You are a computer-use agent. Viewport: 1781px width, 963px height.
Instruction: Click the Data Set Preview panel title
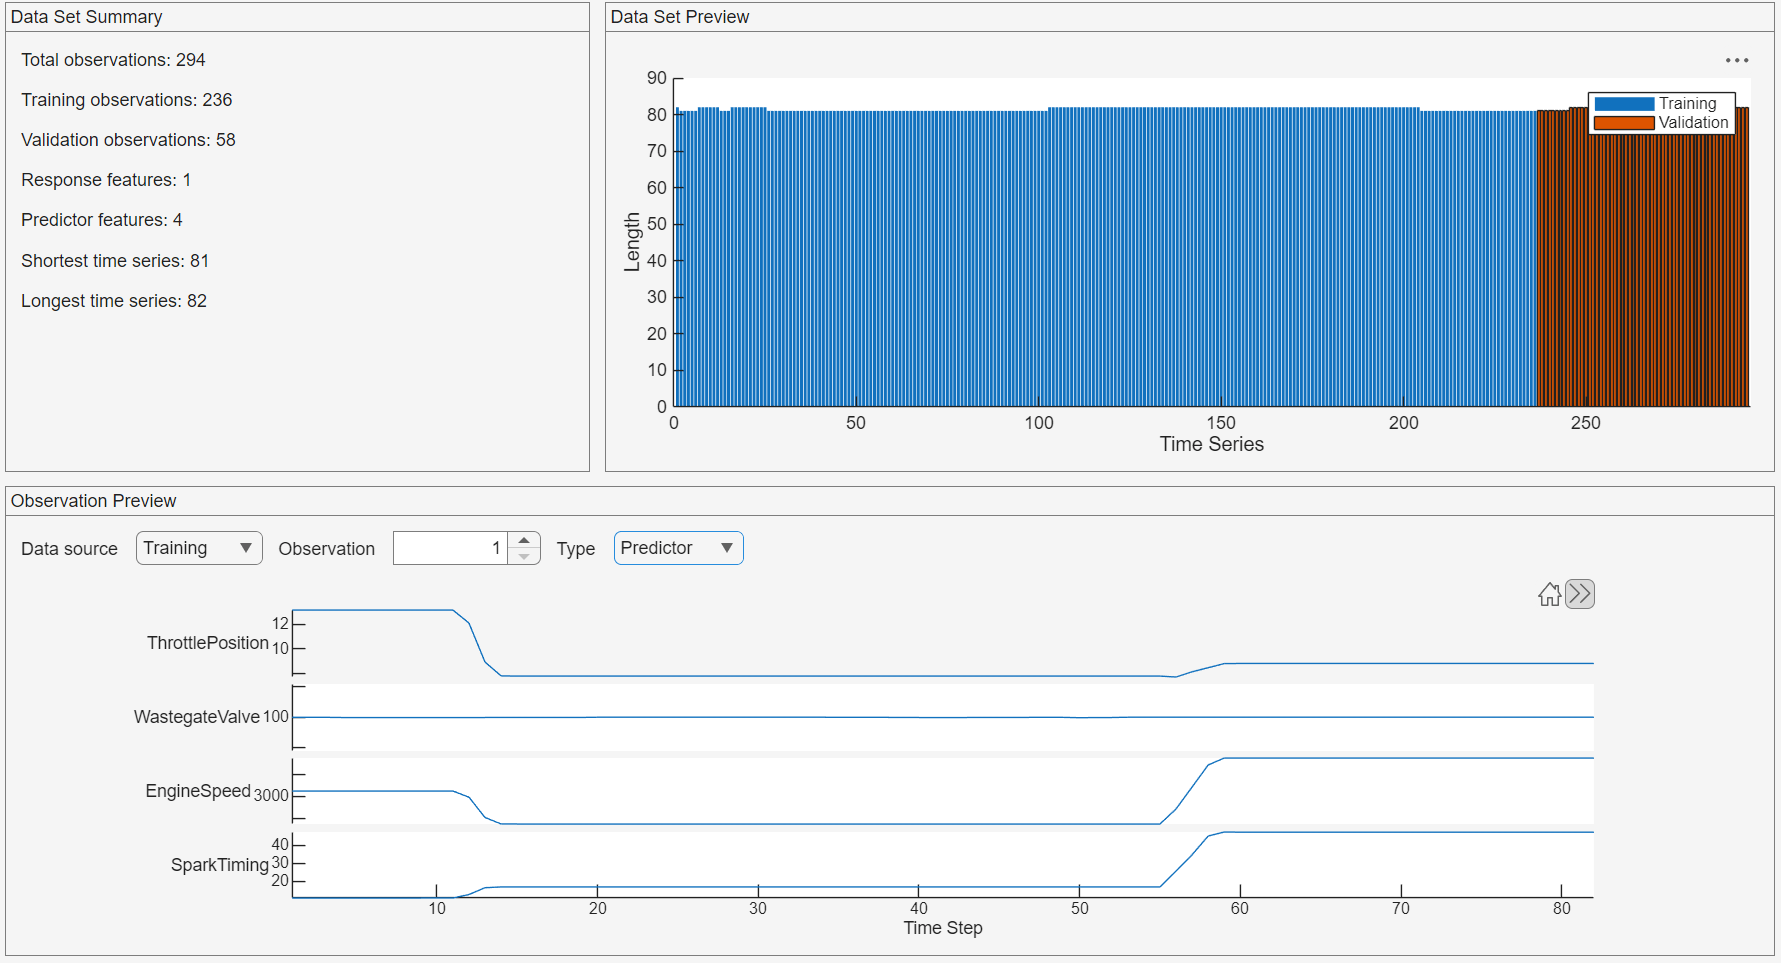point(680,16)
